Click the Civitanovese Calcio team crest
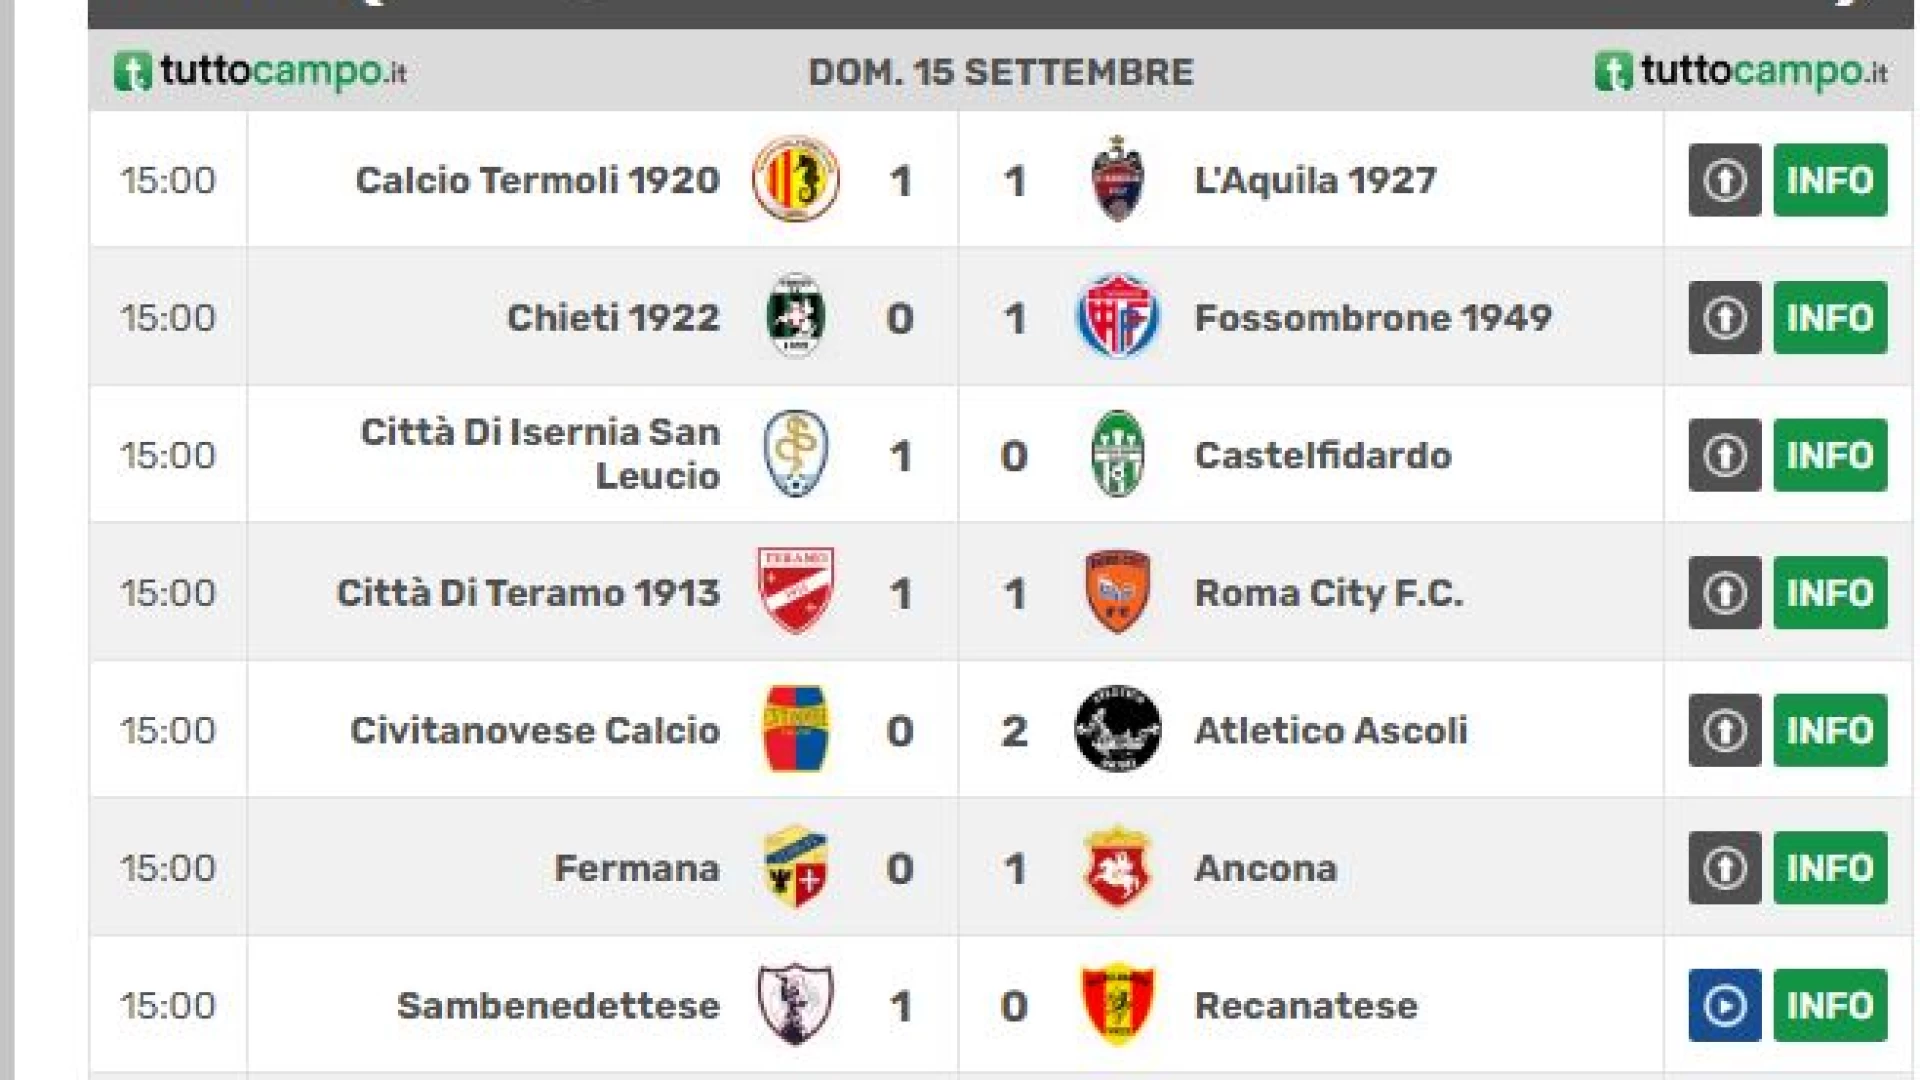Viewport: 1920px width, 1080px height. (x=796, y=729)
